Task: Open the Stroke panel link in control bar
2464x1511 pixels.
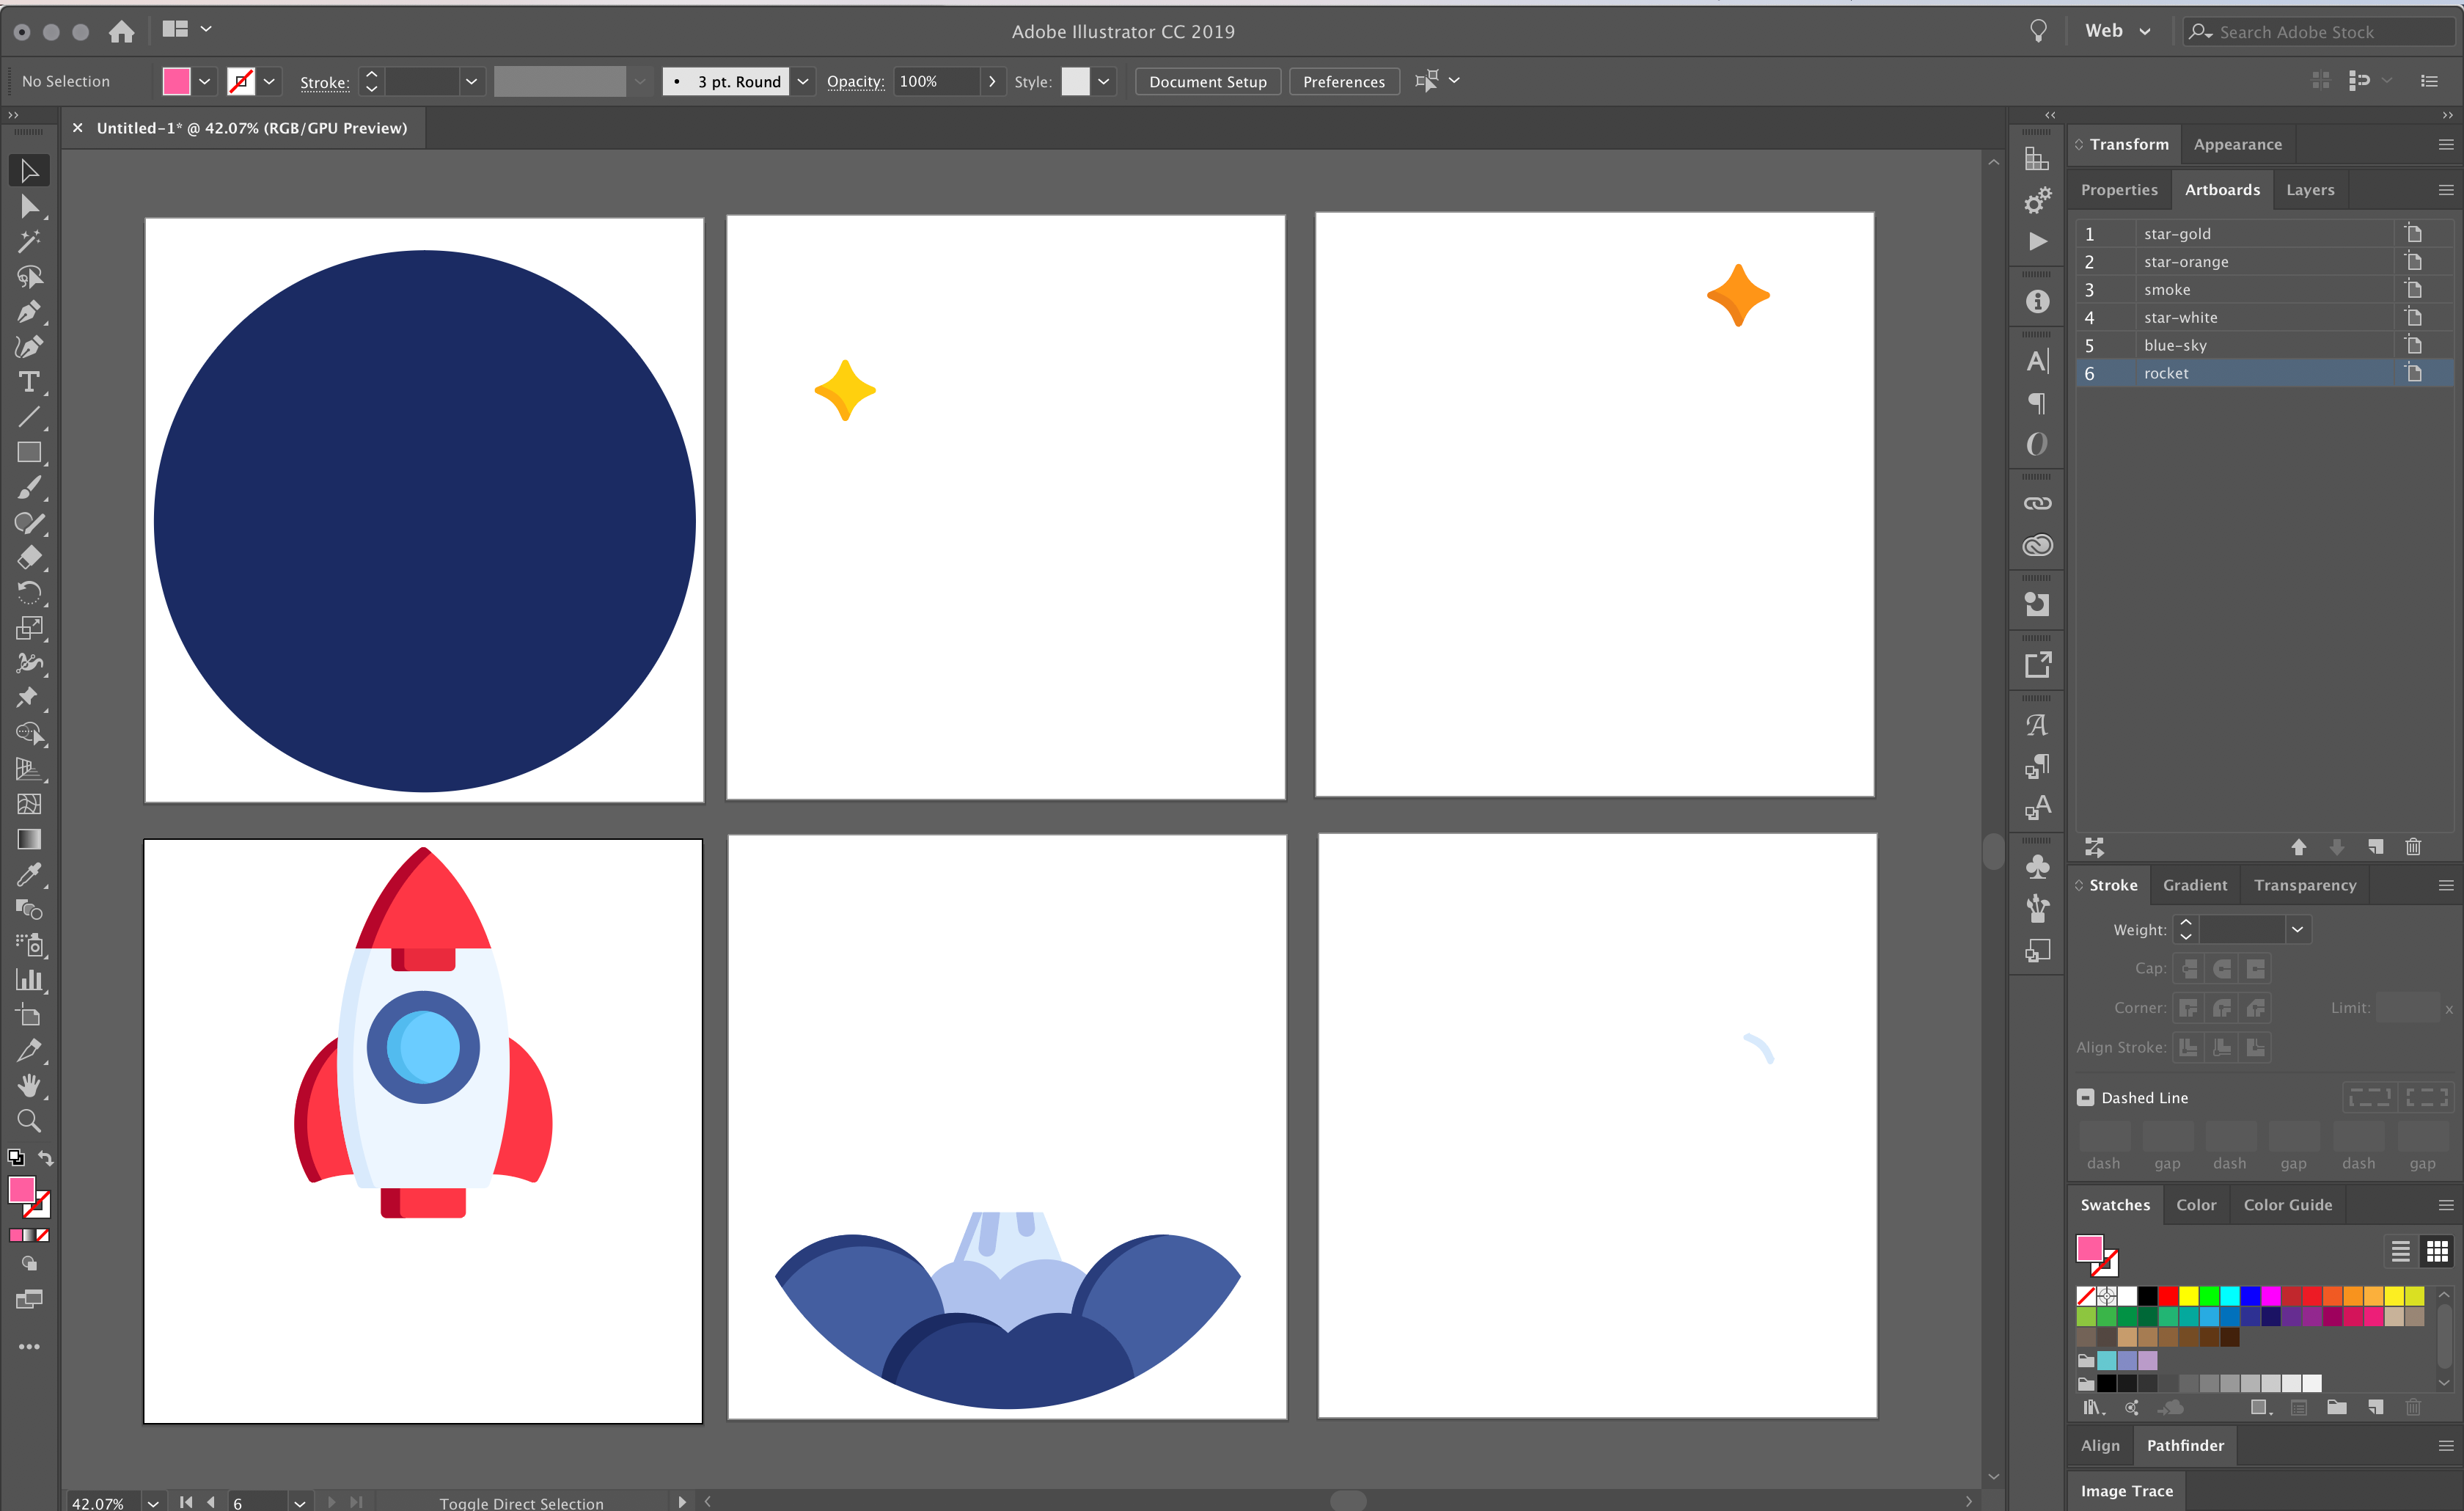Action: point(324,83)
